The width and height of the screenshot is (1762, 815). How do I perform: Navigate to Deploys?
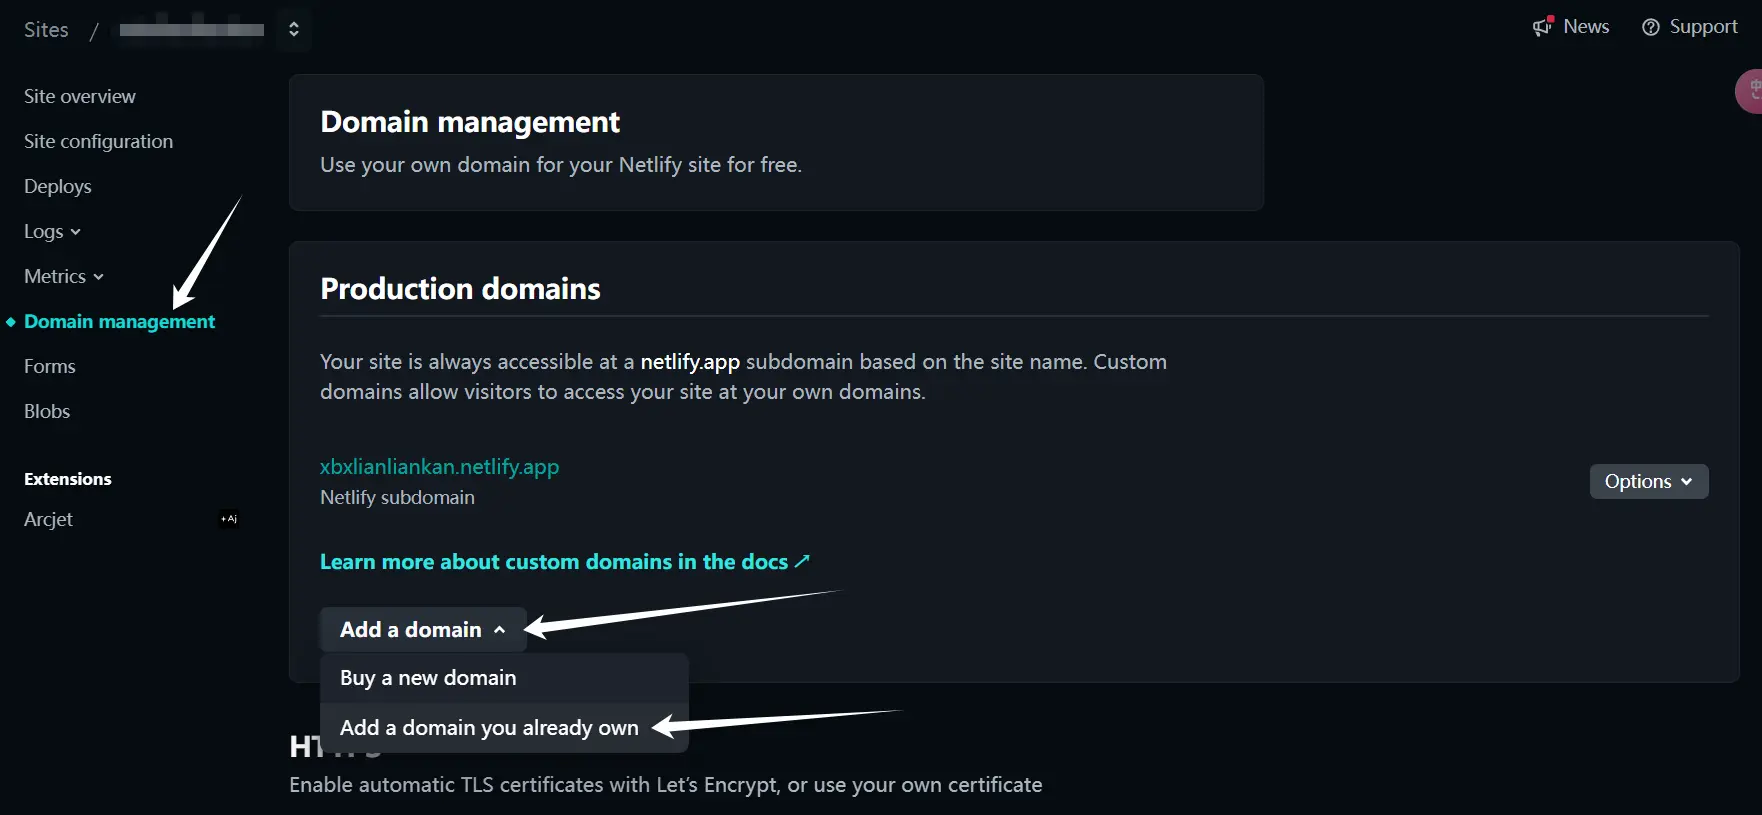point(58,187)
